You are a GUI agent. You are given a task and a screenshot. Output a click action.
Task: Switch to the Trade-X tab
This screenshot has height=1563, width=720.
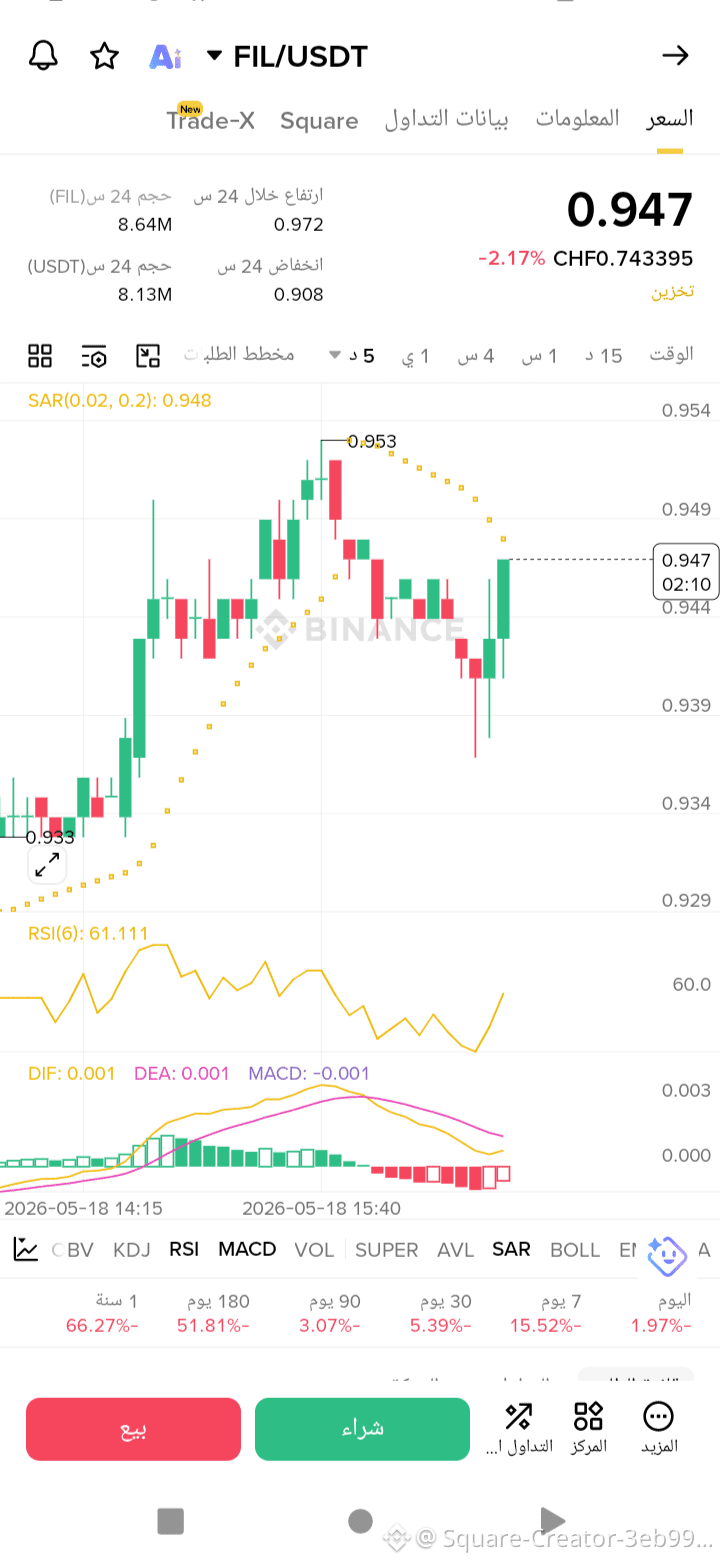tap(210, 120)
